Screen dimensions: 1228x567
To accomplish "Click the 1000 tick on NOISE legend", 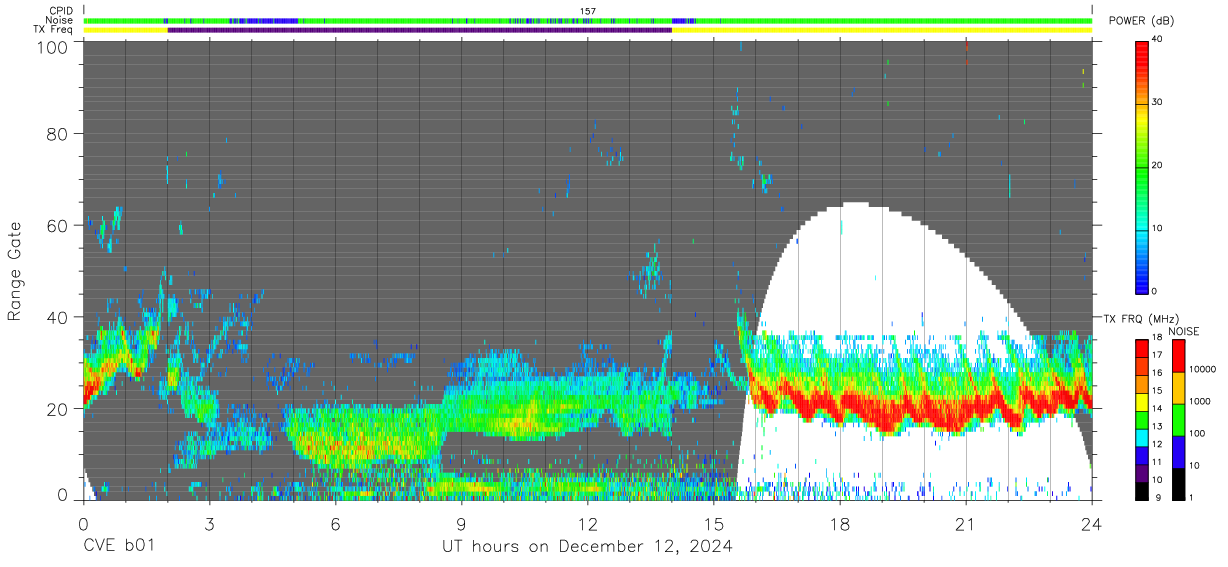I will (x=1199, y=401).
